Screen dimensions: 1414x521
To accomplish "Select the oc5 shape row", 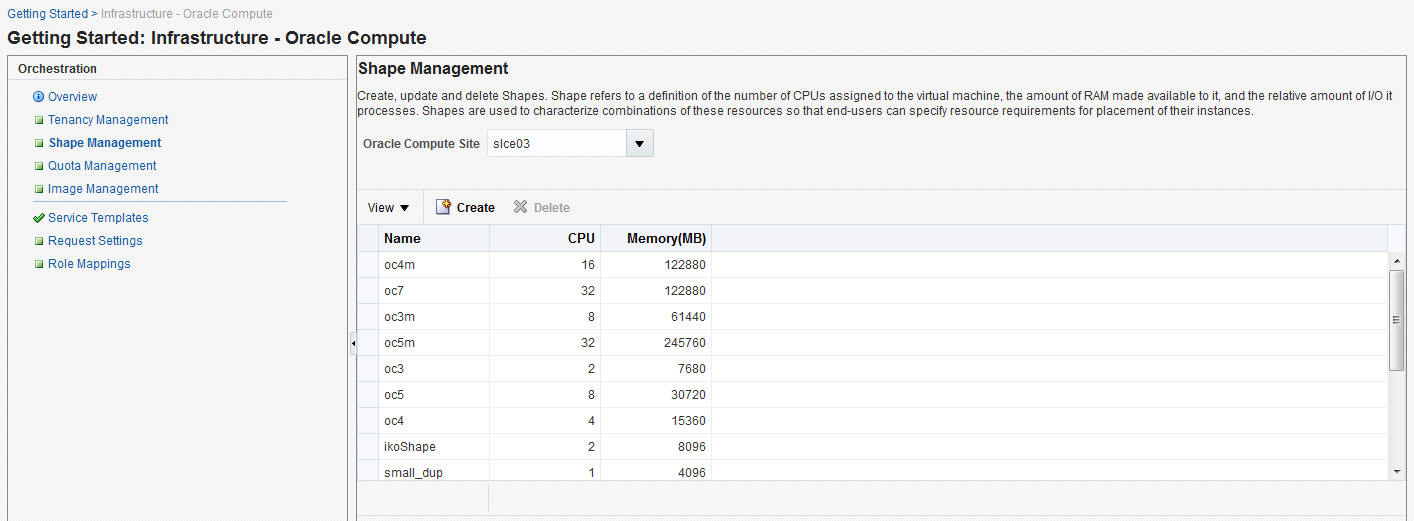I will coord(873,395).
